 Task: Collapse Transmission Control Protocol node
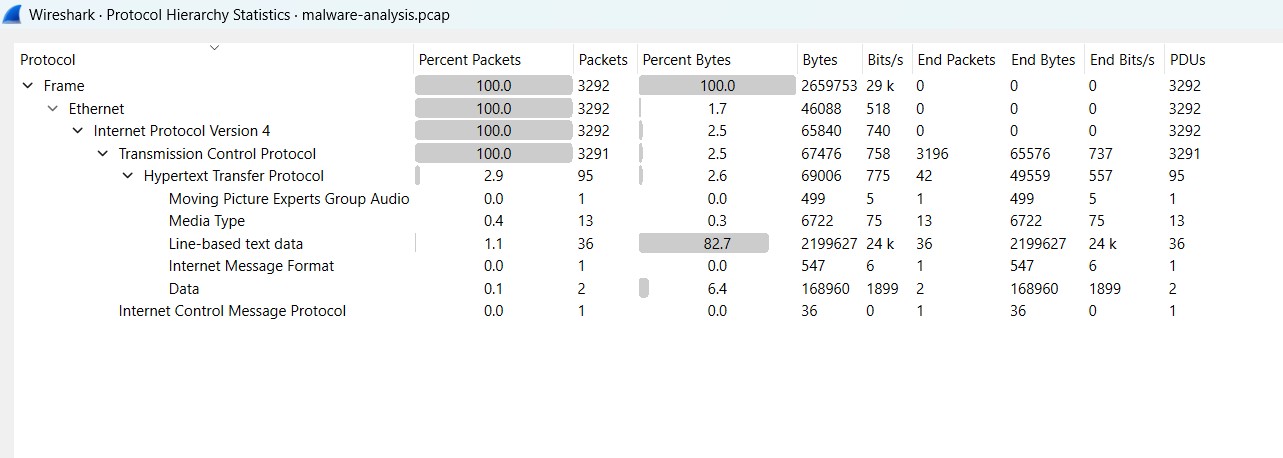102,154
